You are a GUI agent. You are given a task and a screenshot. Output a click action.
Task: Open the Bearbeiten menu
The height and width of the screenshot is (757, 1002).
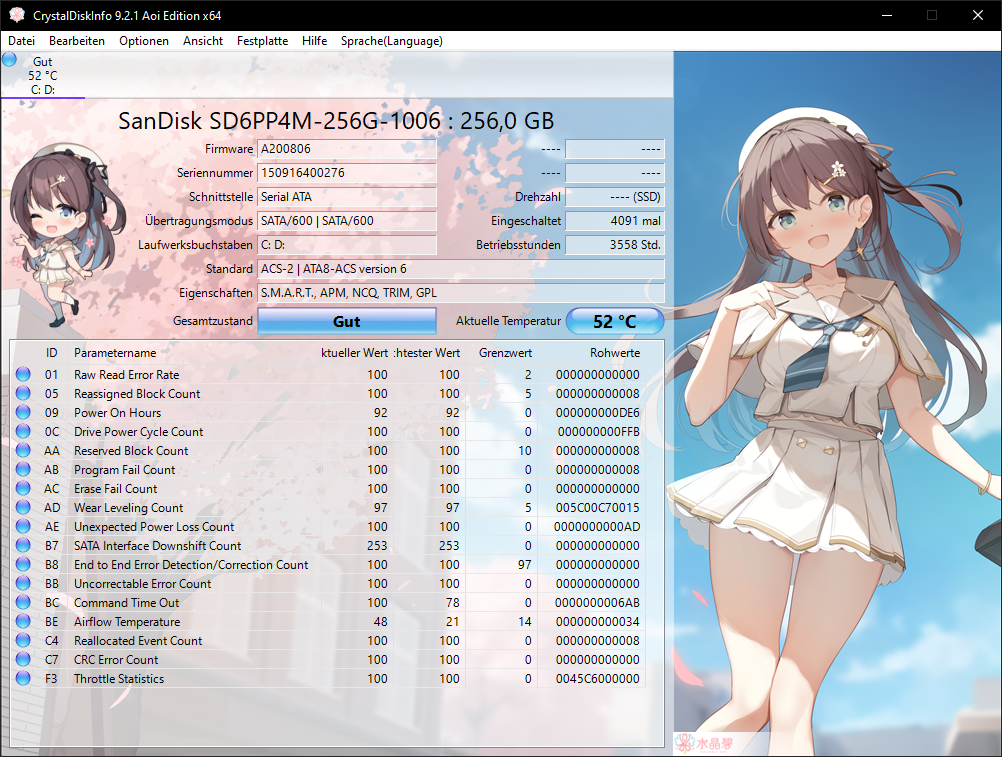click(x=77, y=41)
